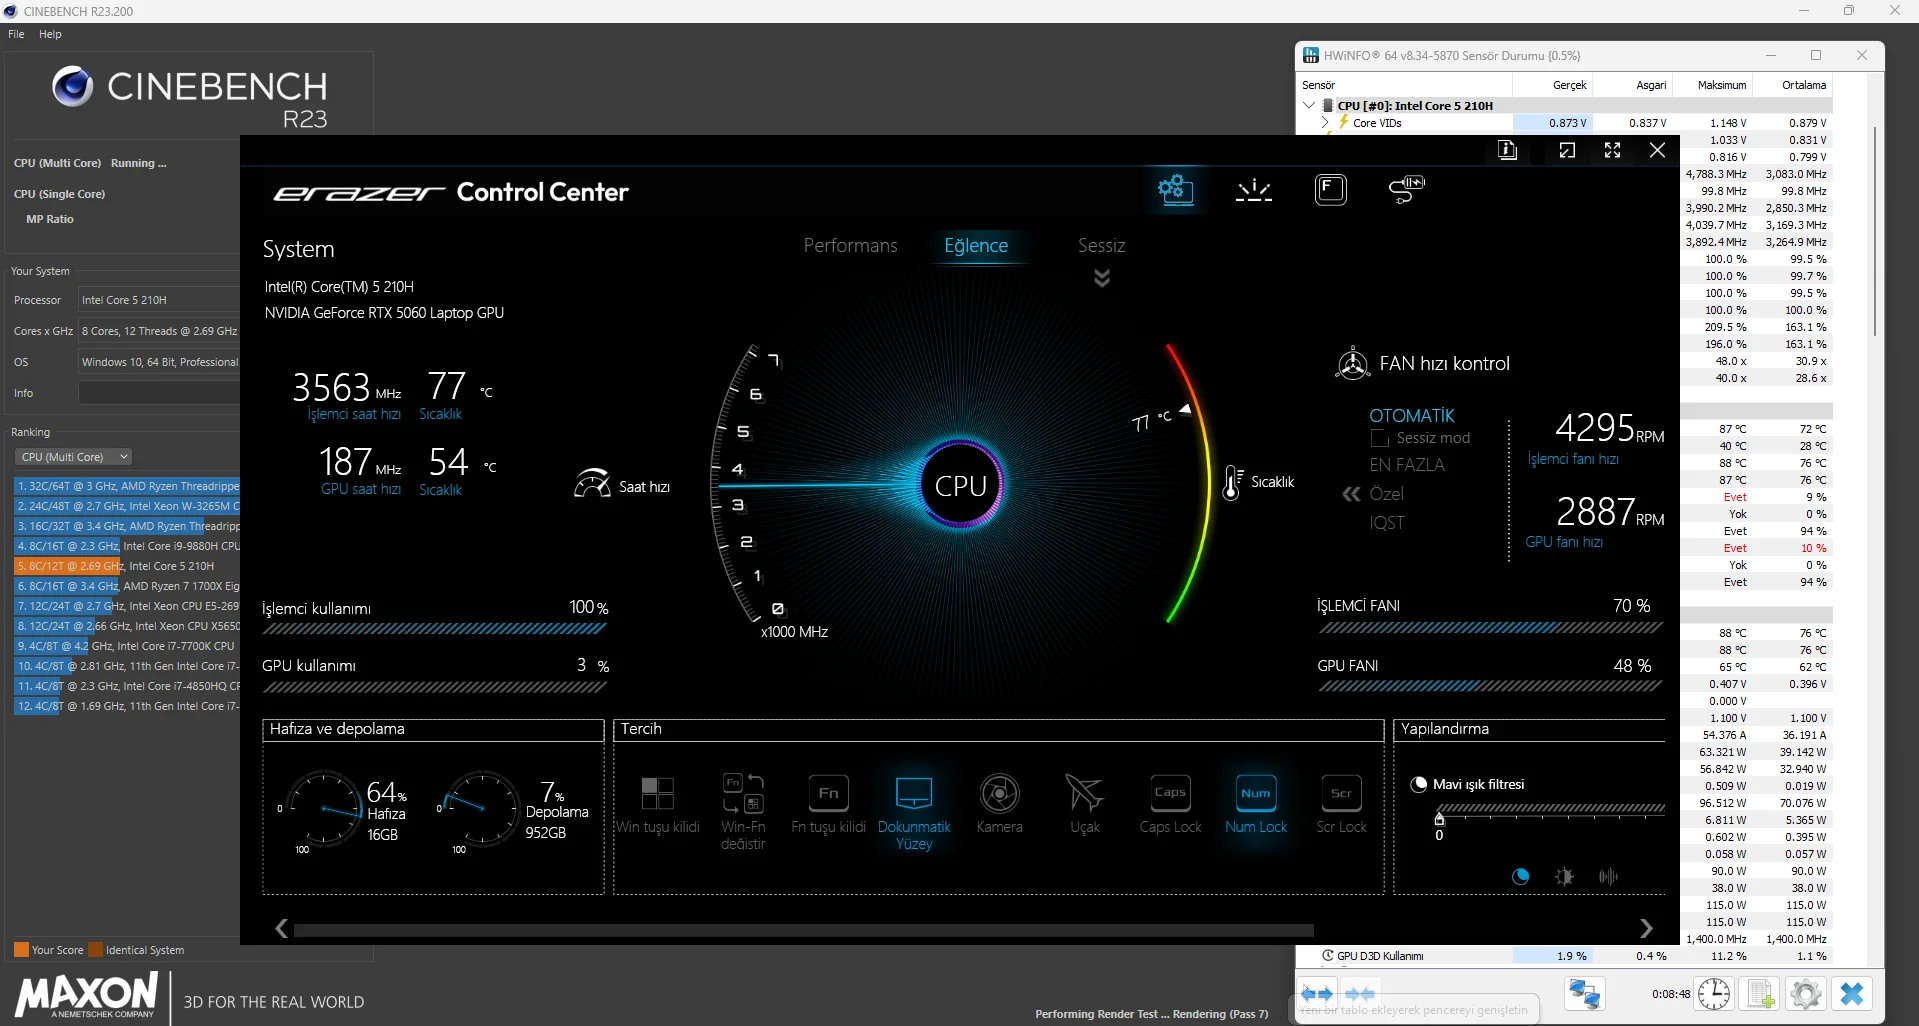Collapse the CPU [#0]: Intel Core 5 210H tree
The width and height of the screenshot is (1919, 1026).
point(1310,105)
